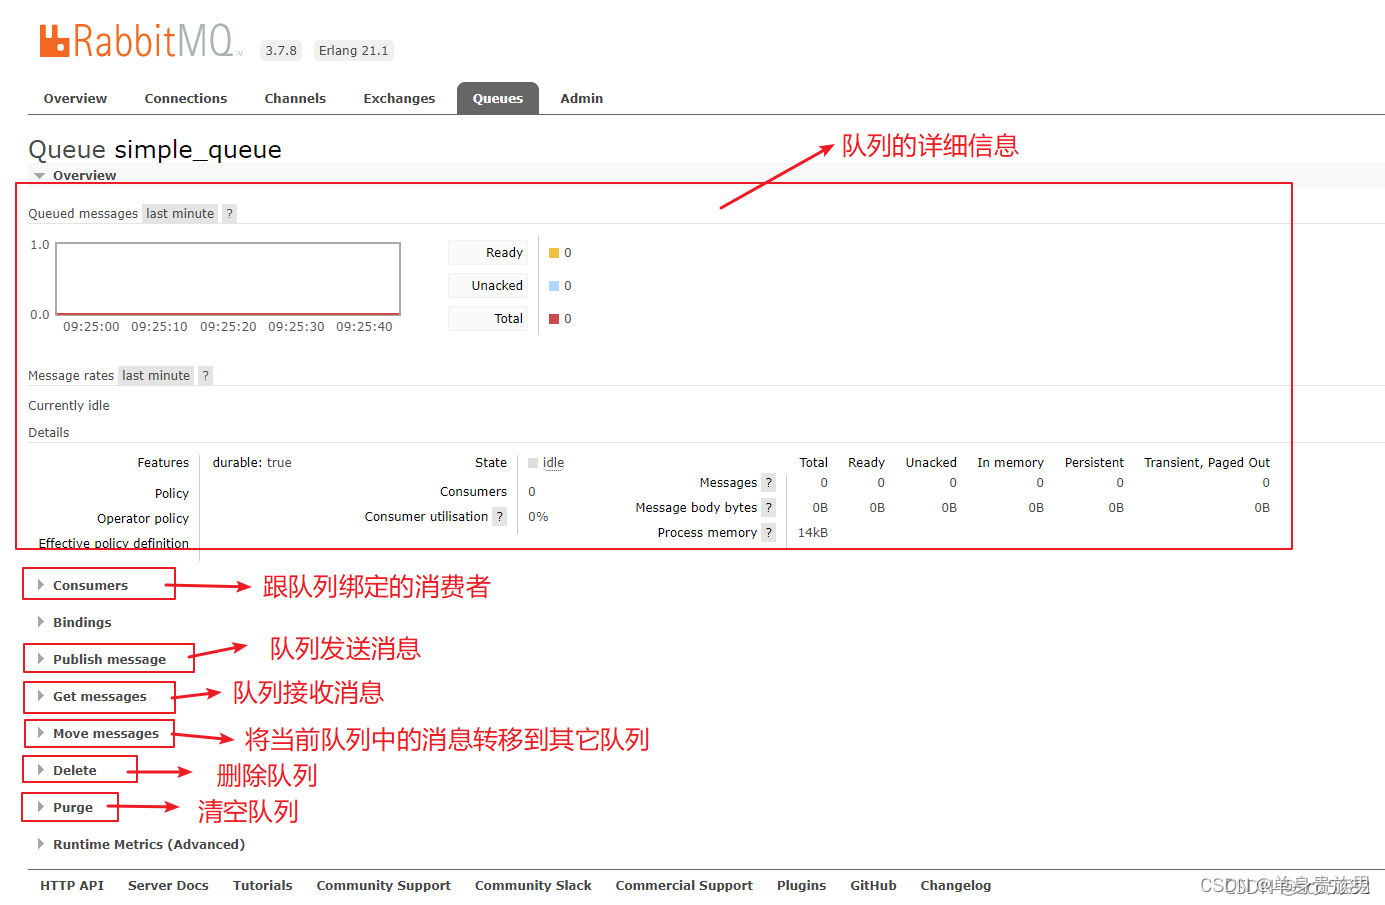This screenshot has width=1385, height=905.
Task: Open help for Consumer utilisation
Action: point(500,516)
